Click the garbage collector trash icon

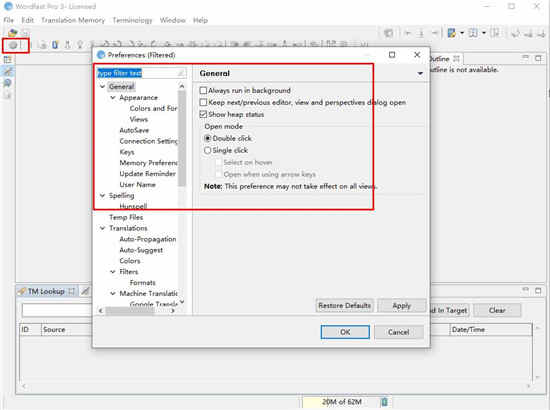pos(384,402)
